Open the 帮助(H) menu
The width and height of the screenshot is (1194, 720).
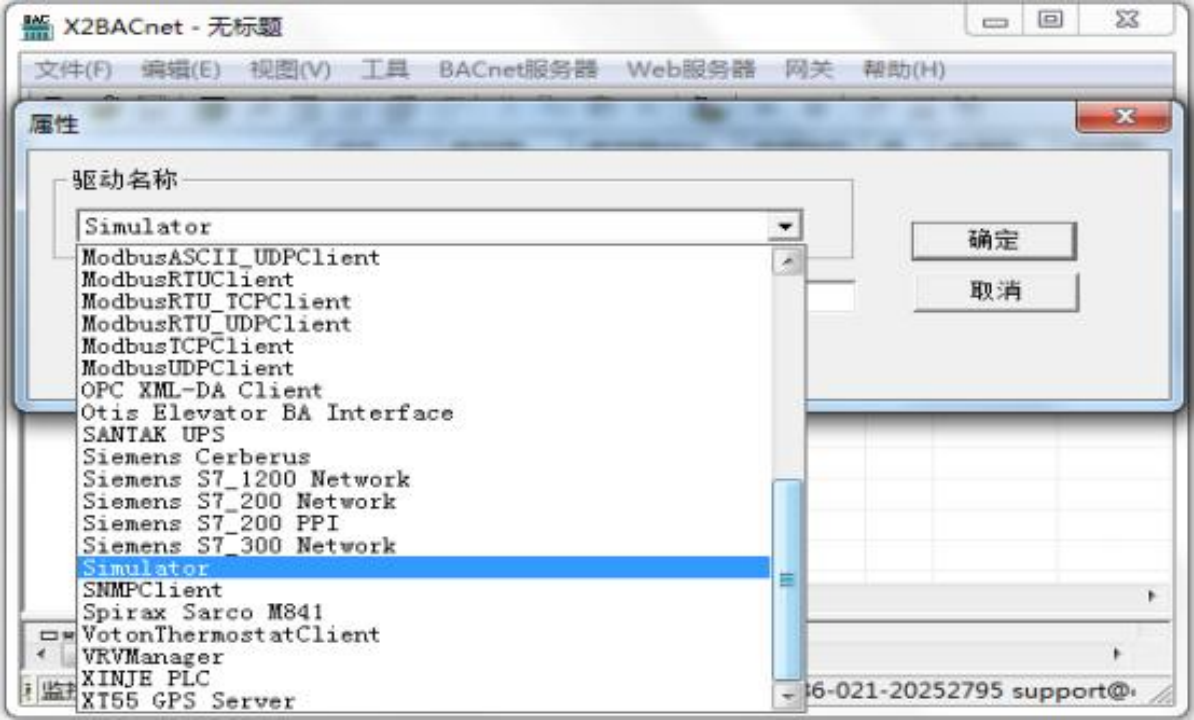coord(904,70)
